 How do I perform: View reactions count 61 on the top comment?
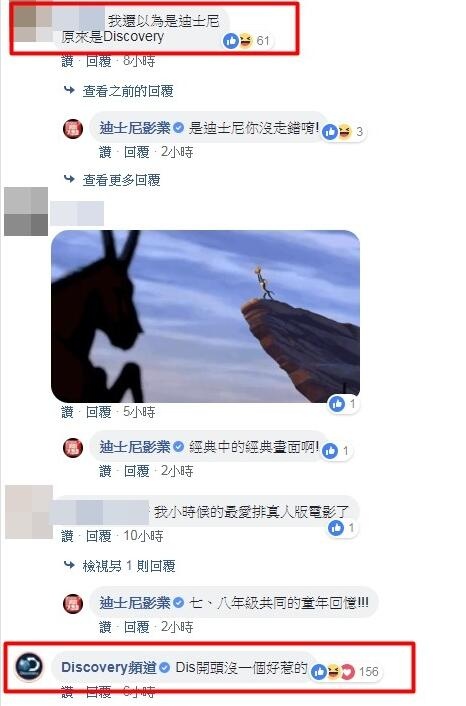(247, 41)
